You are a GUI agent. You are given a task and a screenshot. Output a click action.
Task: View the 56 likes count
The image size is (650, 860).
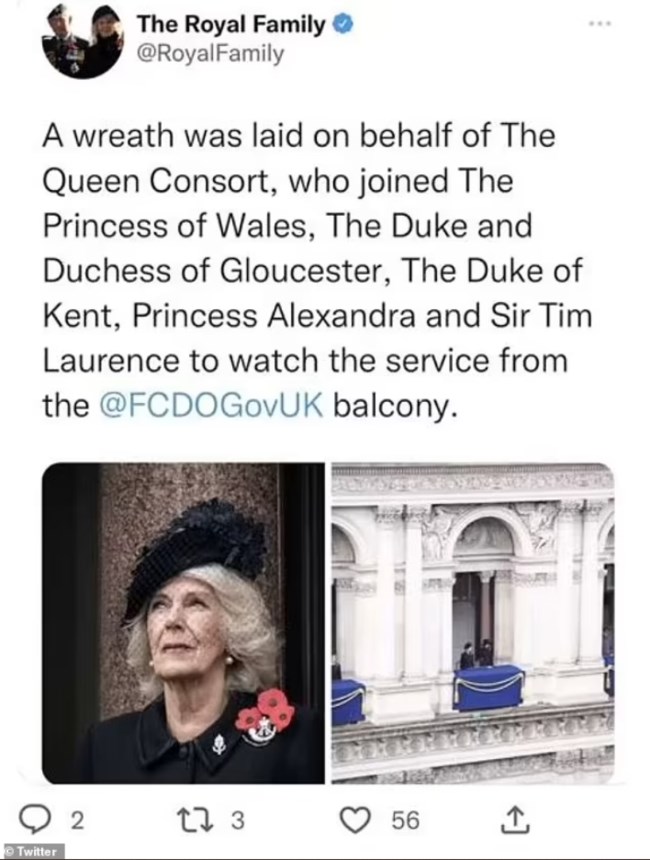[x=405, y=820]
